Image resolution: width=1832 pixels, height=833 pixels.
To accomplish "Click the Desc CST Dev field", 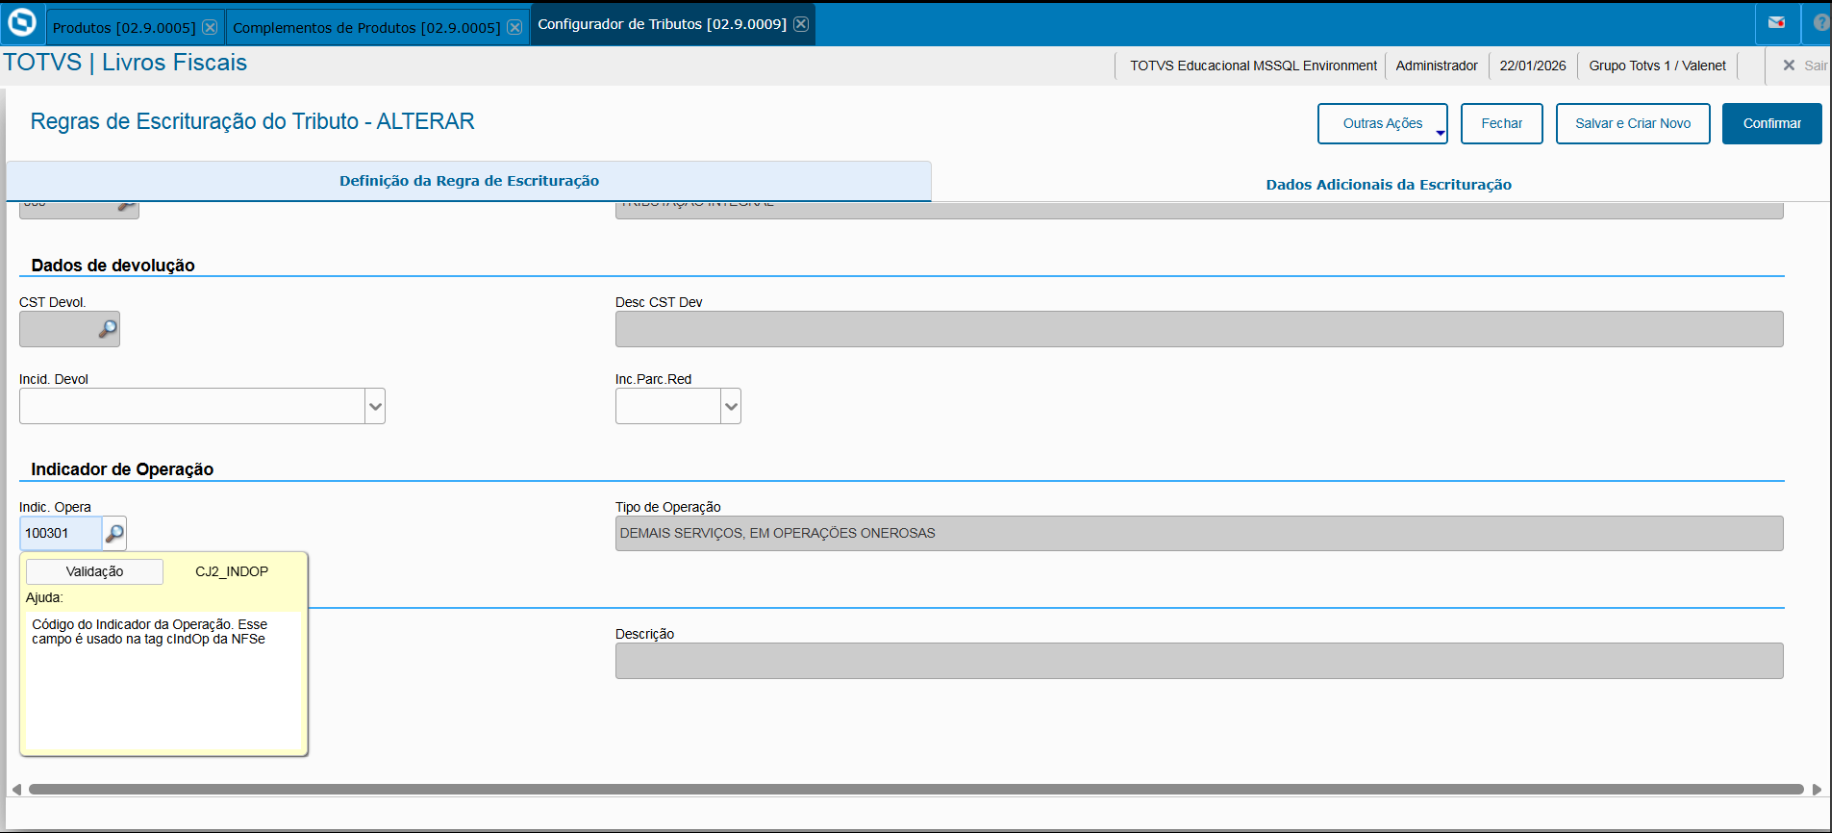I will click(1199, 329).
